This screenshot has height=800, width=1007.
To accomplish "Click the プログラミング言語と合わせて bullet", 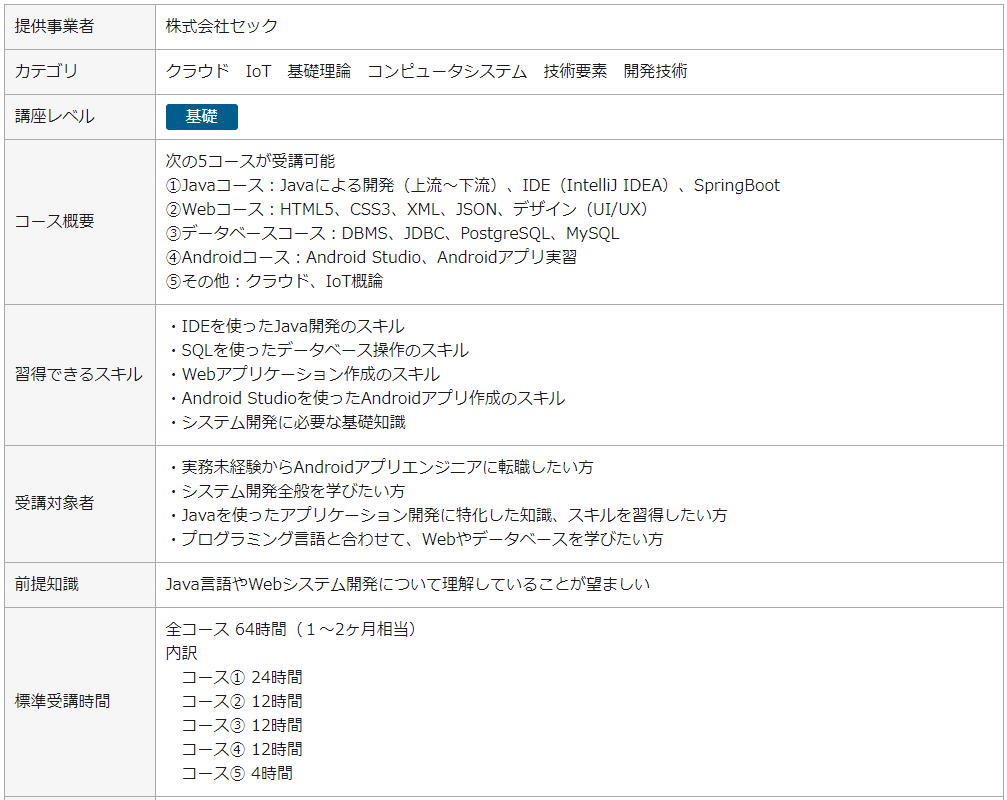I will click(x=414, y=539).
